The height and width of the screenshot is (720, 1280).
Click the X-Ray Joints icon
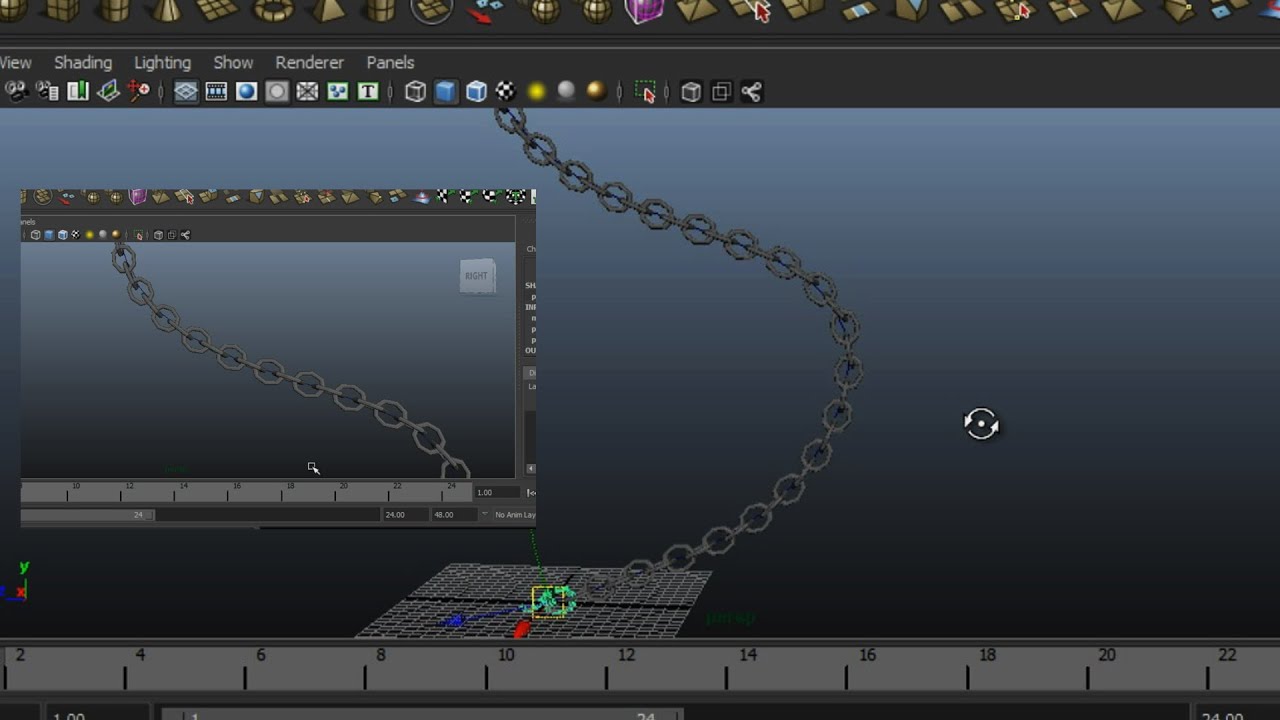pyautogui.click(x=751, y=92)
